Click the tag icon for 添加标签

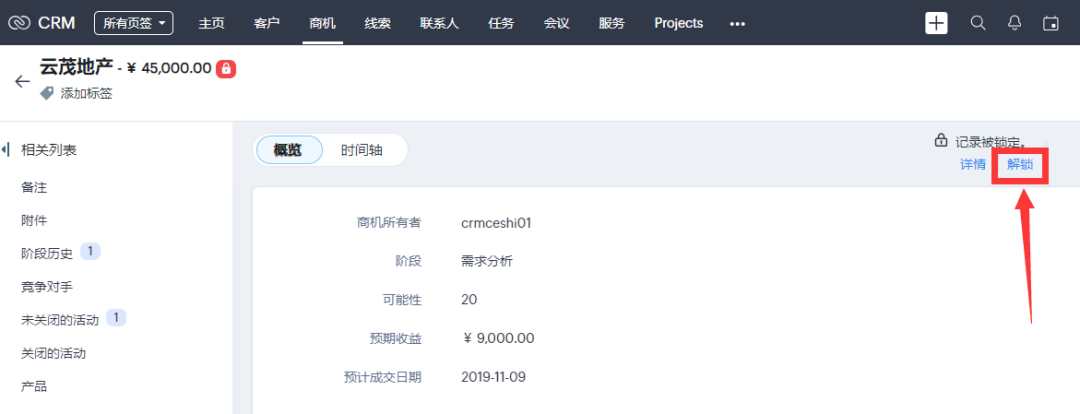pos(47,93)
